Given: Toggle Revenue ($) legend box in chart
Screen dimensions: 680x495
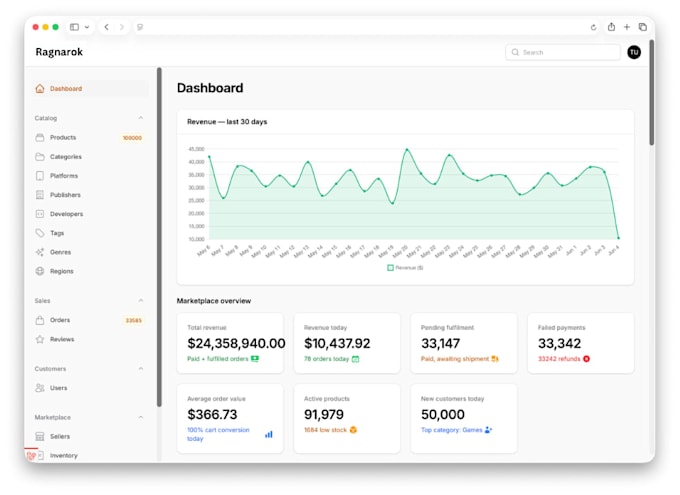Looking at the screenshot, I should (390, 268).
